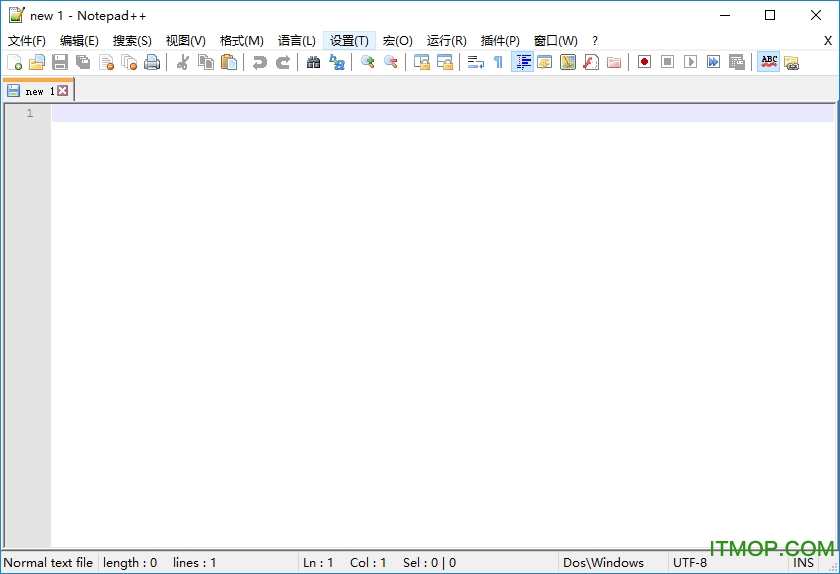
Task: Click the Replace toolbar icon
Action: coord(336,62)
